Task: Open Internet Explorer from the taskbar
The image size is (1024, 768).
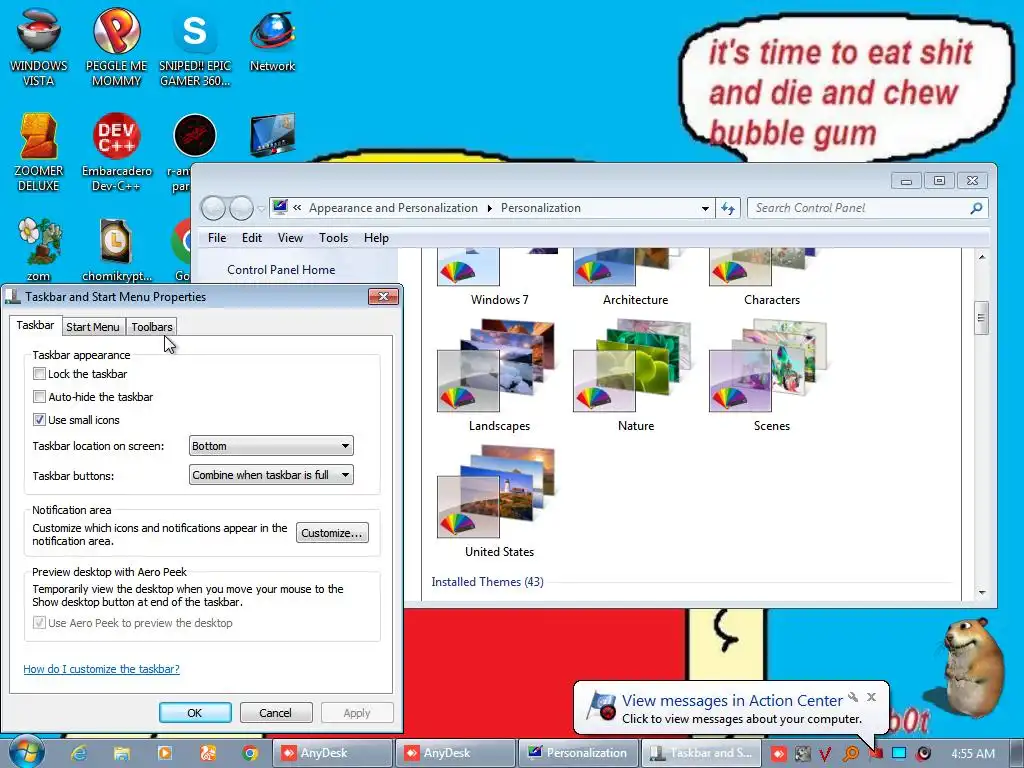Action: click(79, 753)
